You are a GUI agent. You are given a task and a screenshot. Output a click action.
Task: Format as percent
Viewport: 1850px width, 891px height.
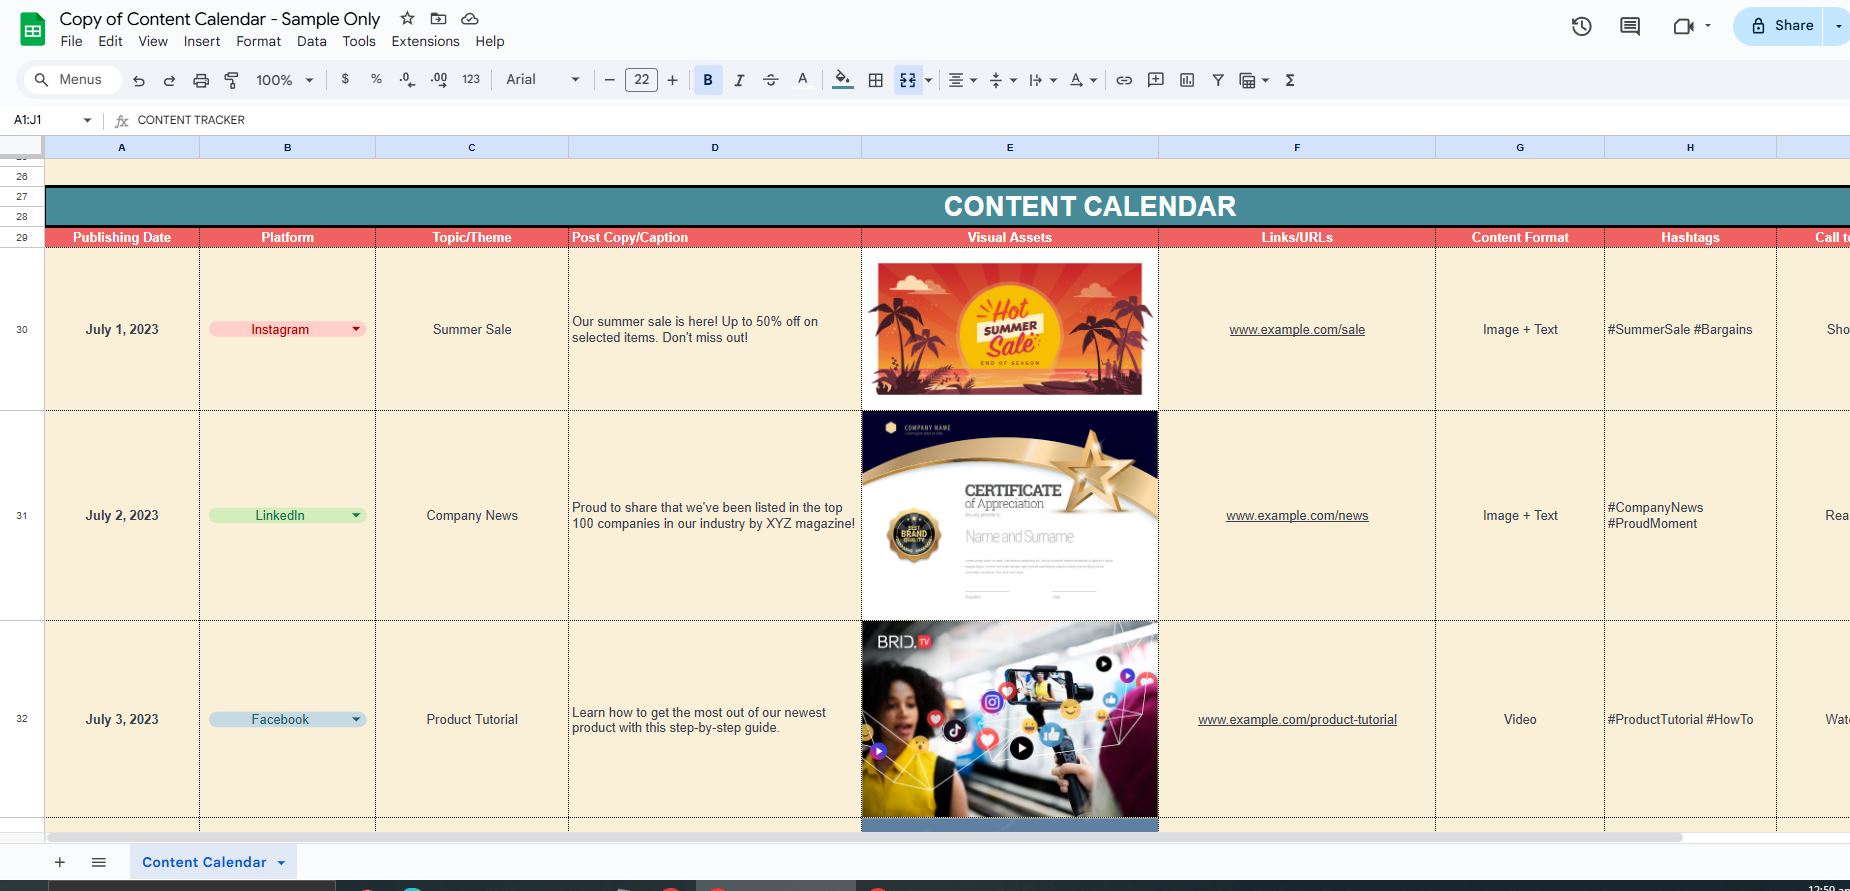click(x=376, y=79)
